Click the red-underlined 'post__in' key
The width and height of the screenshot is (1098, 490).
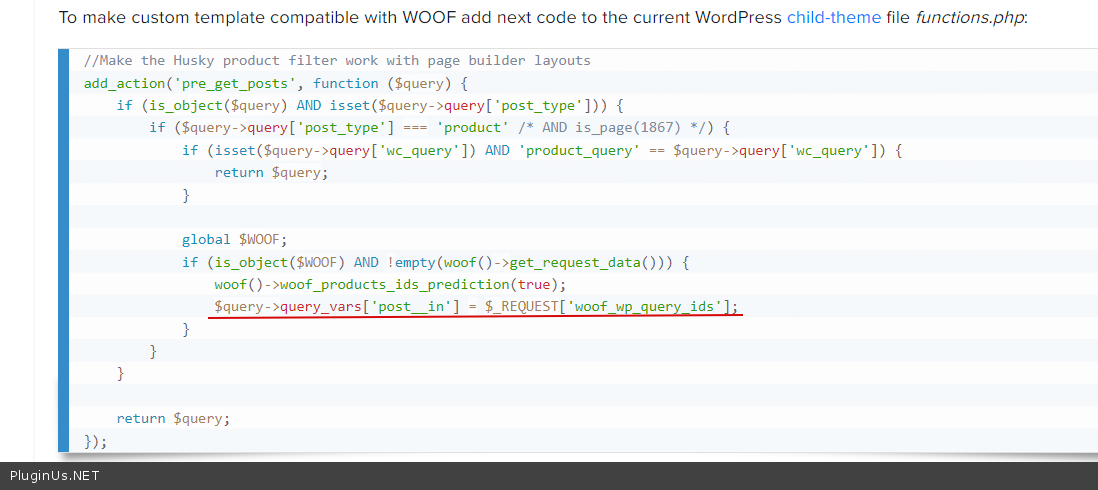tap(412, 306)
